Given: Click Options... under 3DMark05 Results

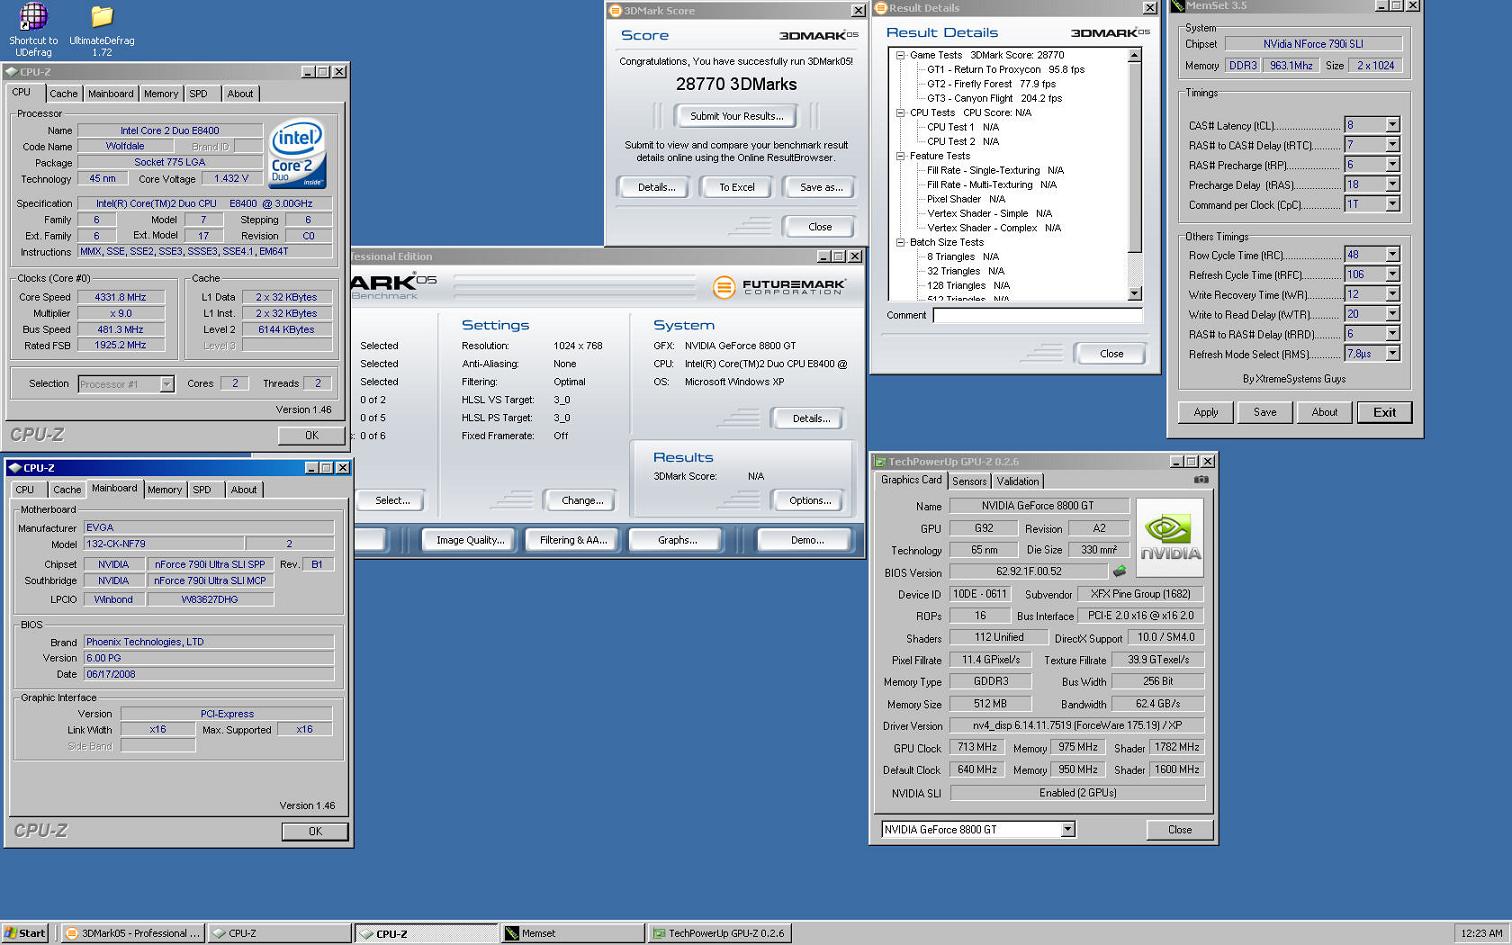Looking at the screenshot, I should coord(810,500).
